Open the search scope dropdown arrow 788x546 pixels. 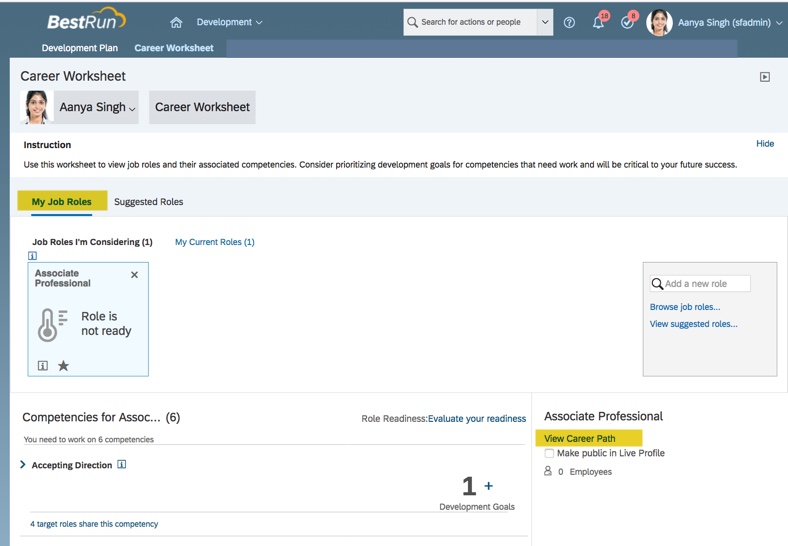(545, 22)
